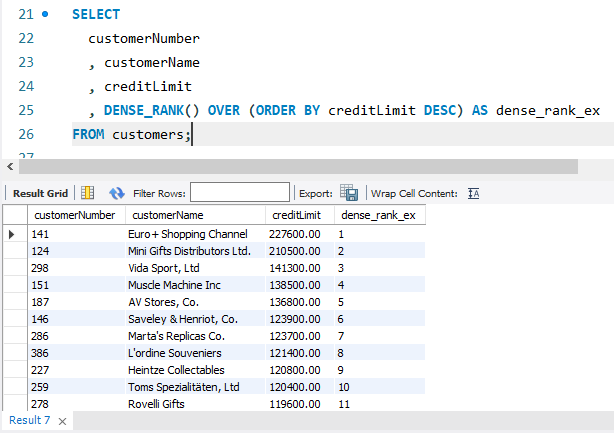
Task: Click customer number 187 cell
Action: (76, 302)
